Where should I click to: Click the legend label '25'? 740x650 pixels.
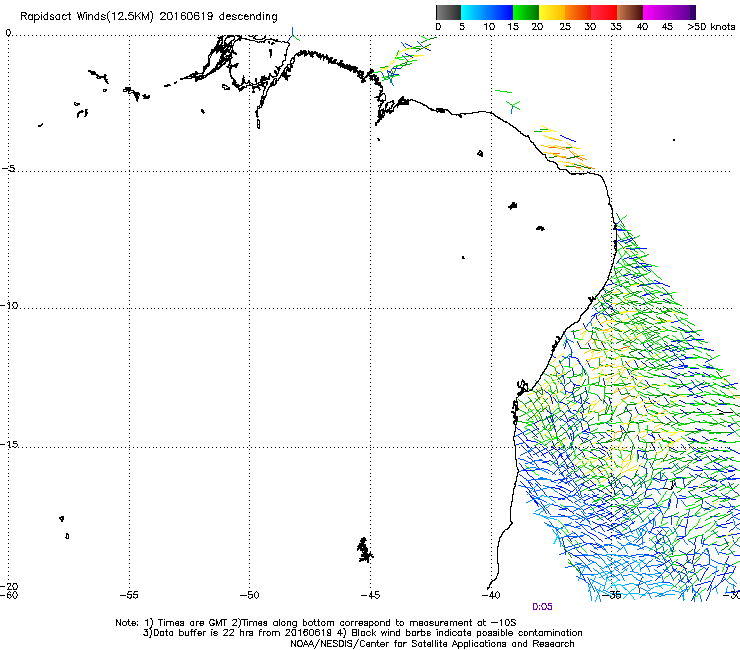tap(565, 27)
